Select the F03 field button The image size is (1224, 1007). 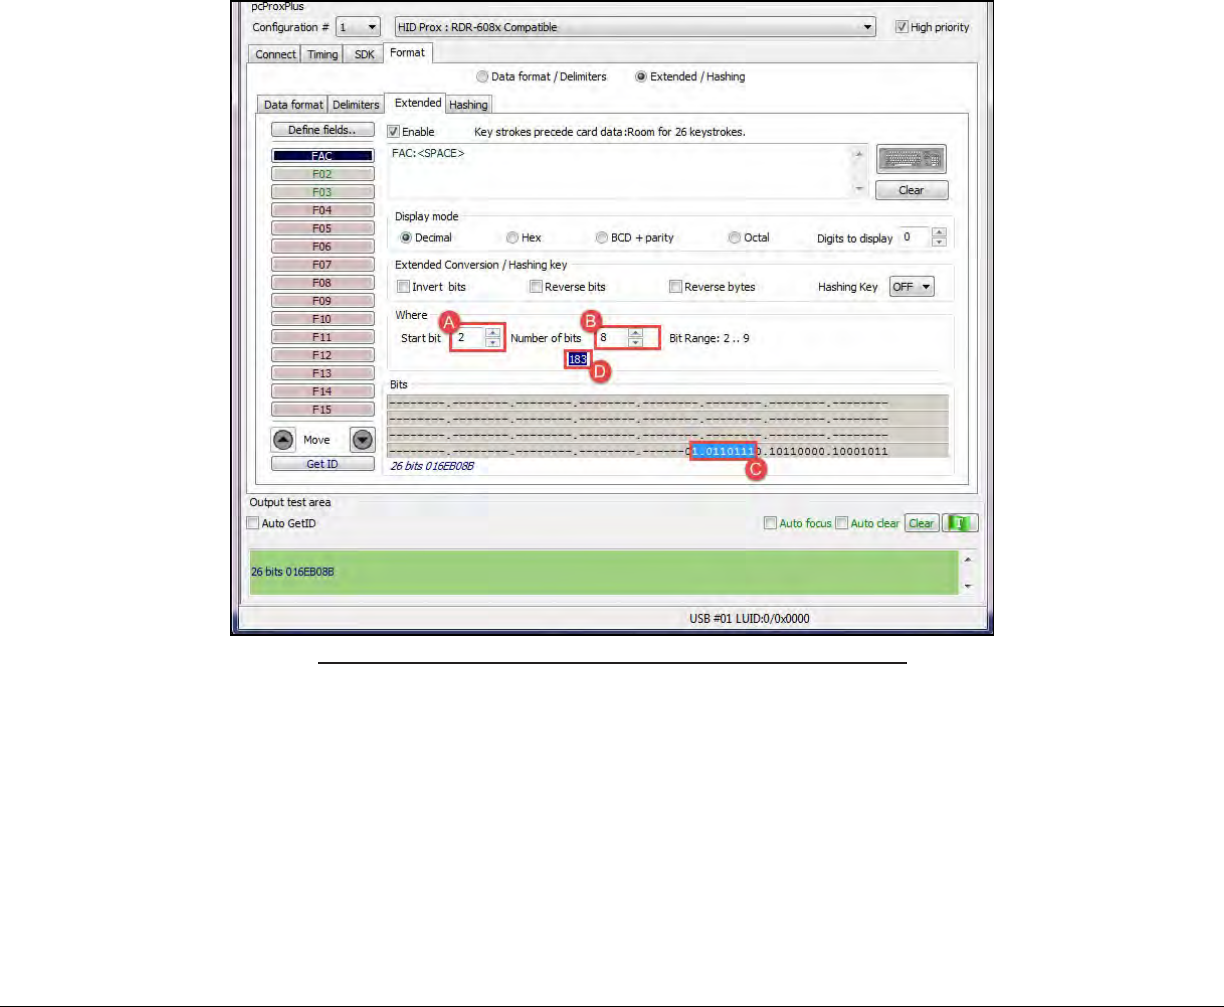[323, 192]
